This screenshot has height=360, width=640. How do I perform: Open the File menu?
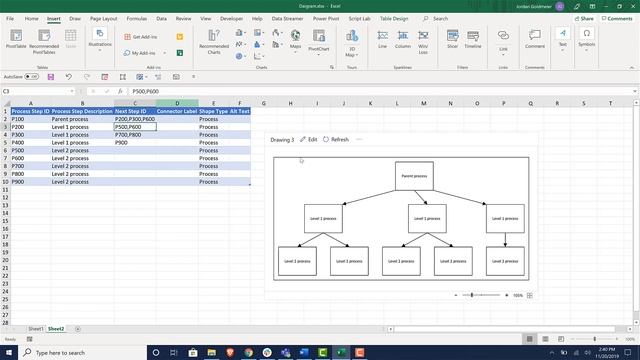click(10, 19)
